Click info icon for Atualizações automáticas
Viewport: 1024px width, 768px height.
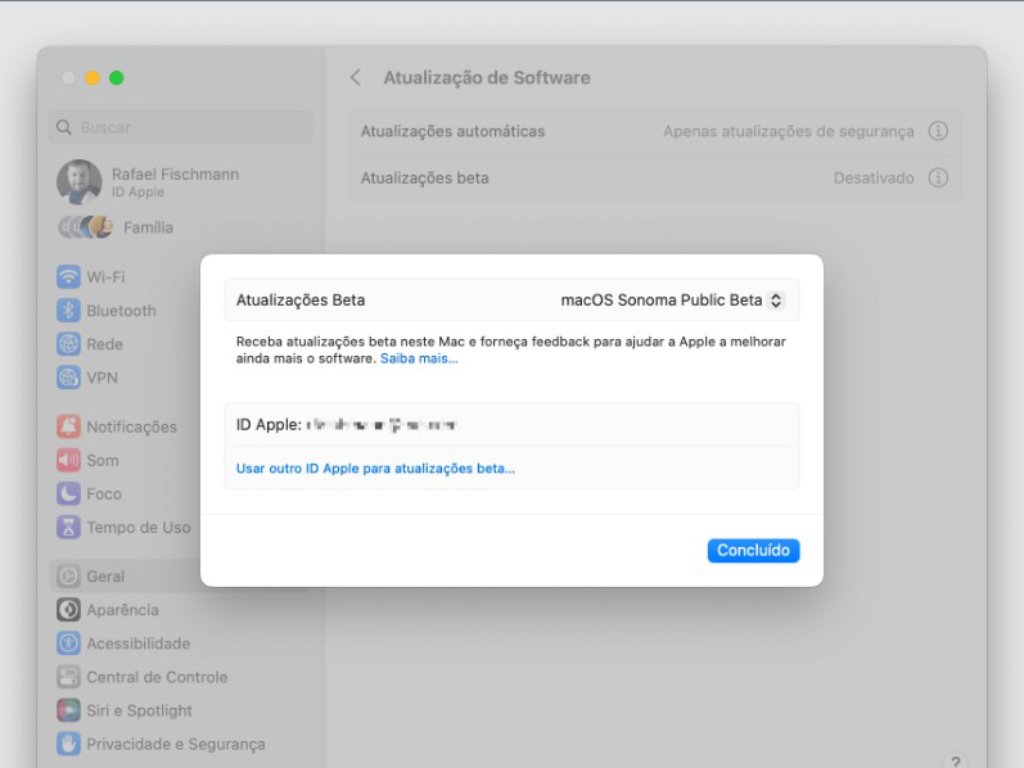pos(938,131)
